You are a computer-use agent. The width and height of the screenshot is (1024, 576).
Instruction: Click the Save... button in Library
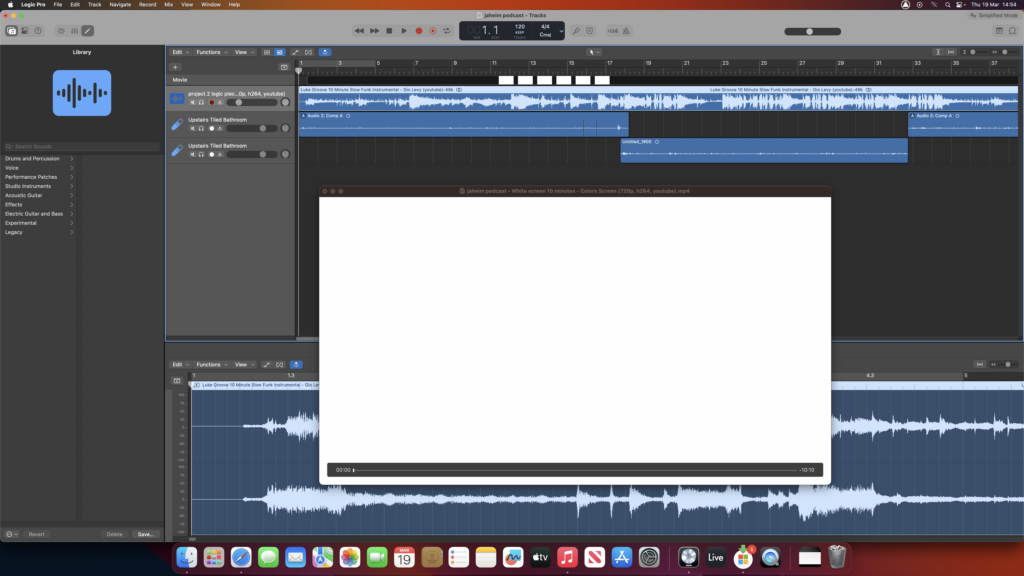pyautogui.click(x=145, y=534)
